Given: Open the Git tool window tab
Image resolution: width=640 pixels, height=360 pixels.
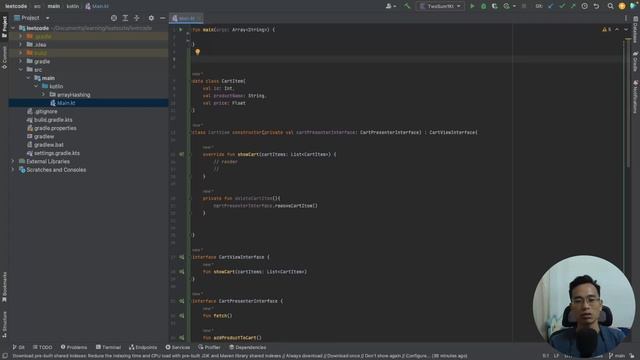Looking at the screenshot, I should click(18, 347).
